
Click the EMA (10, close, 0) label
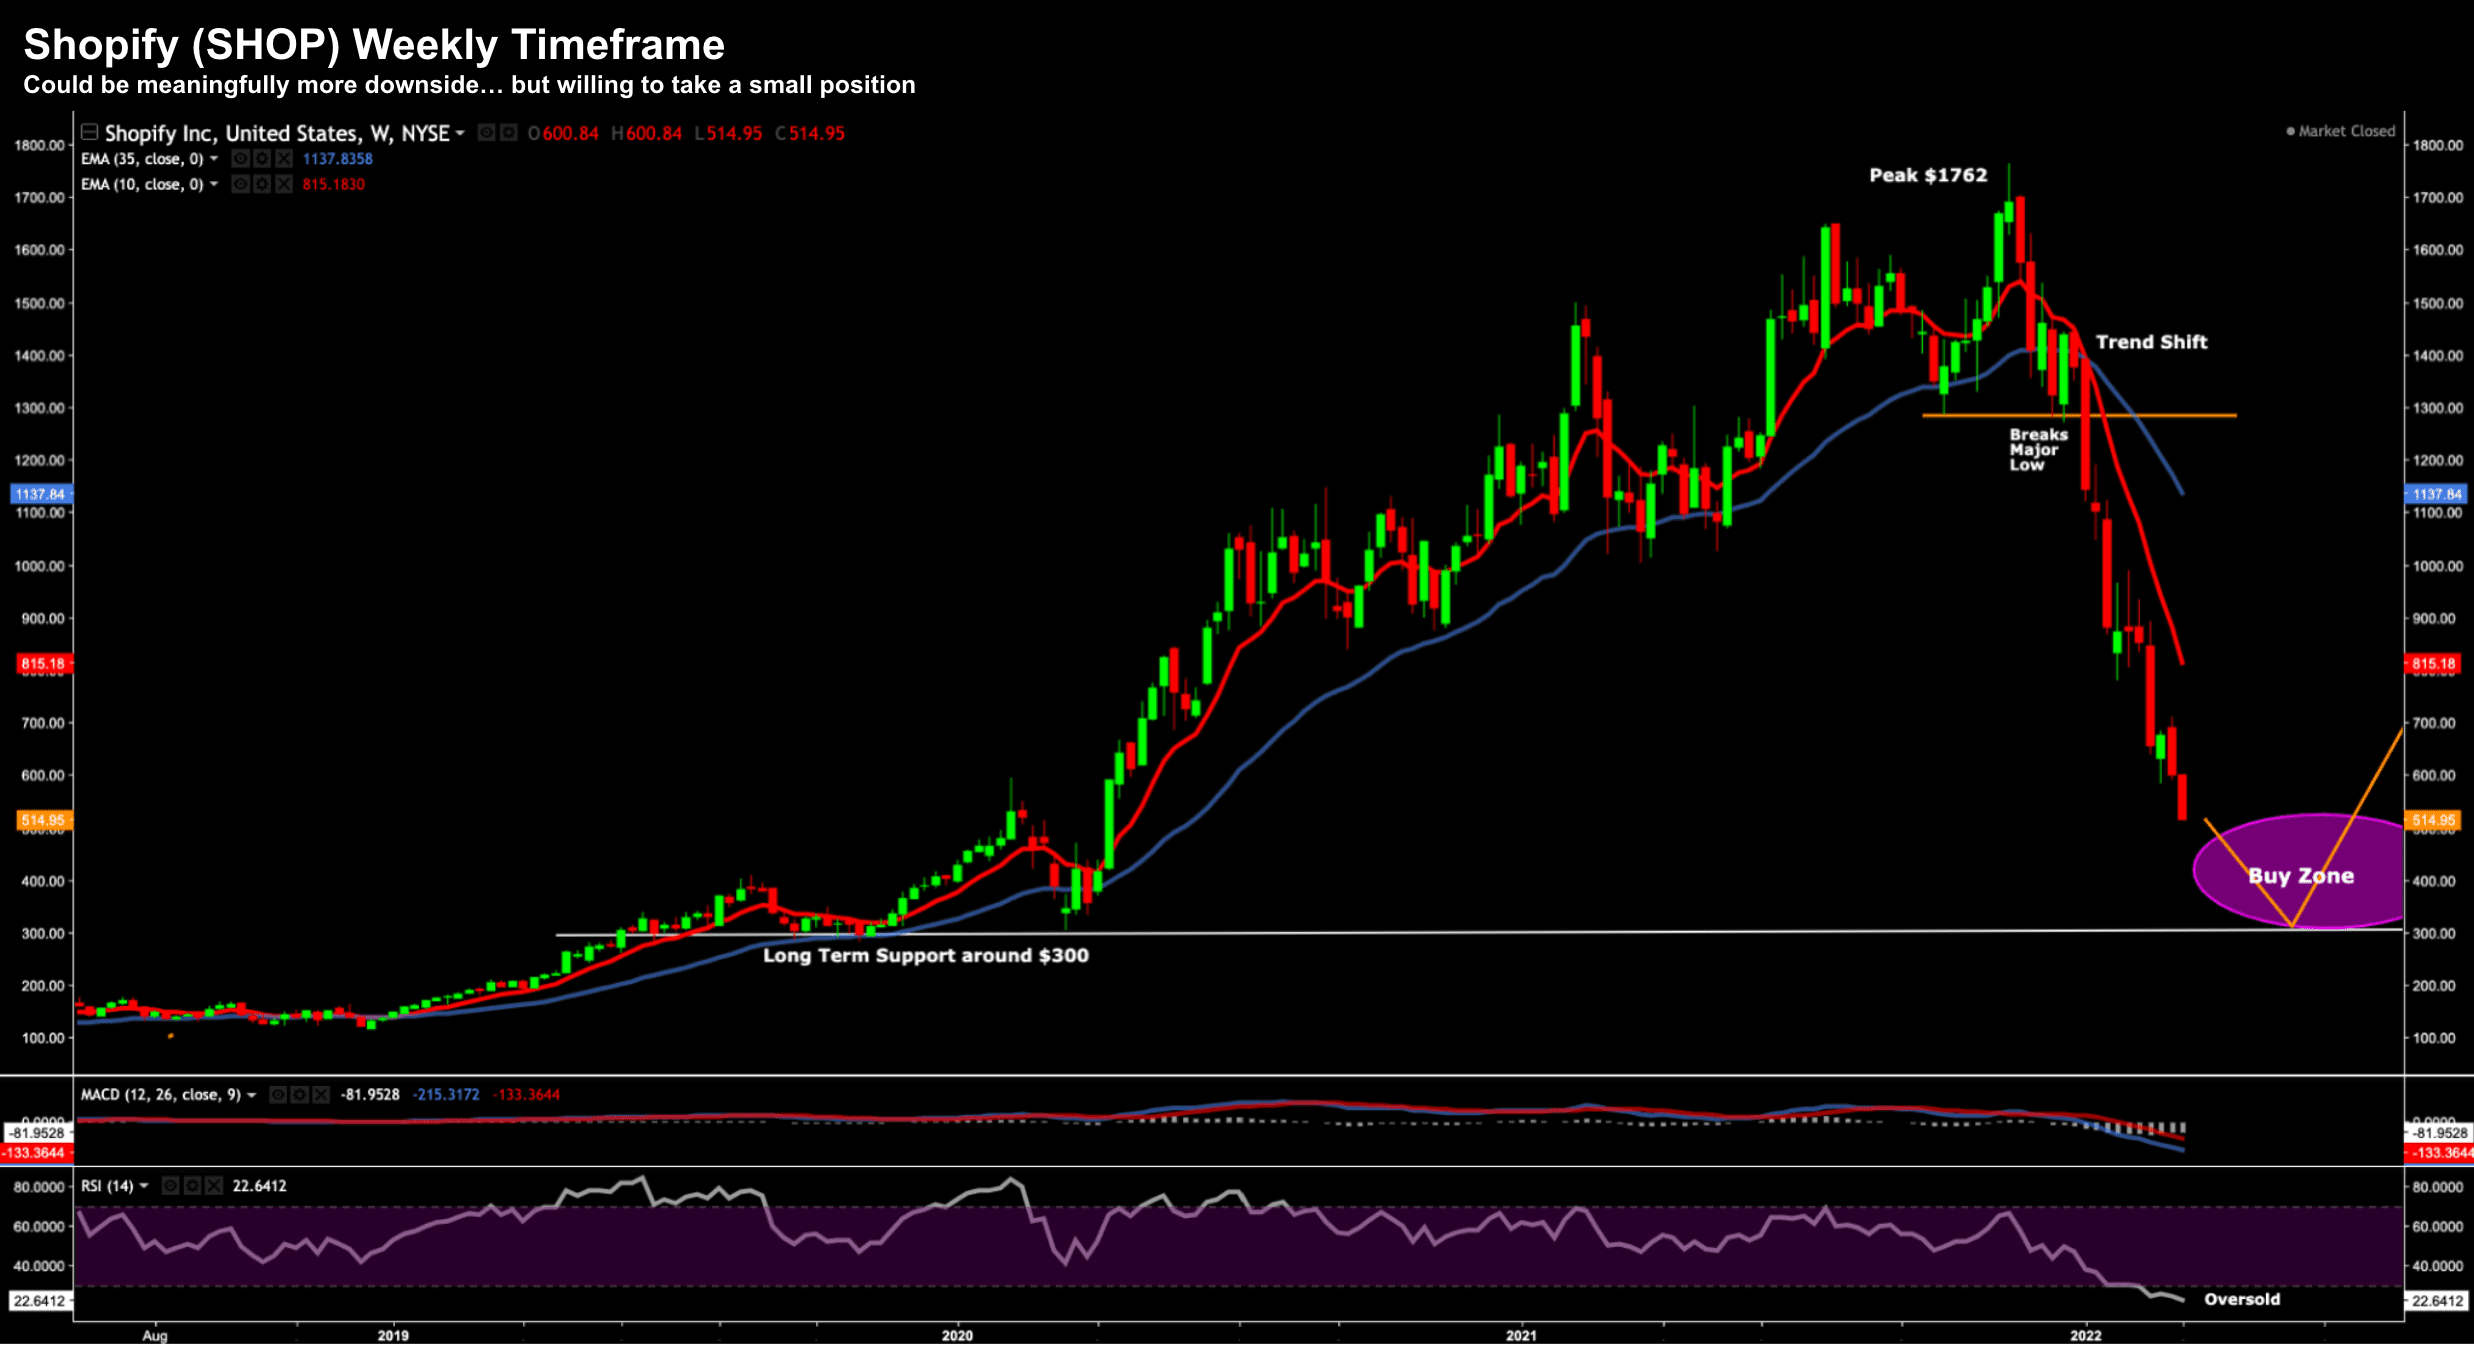click(141, 185)
